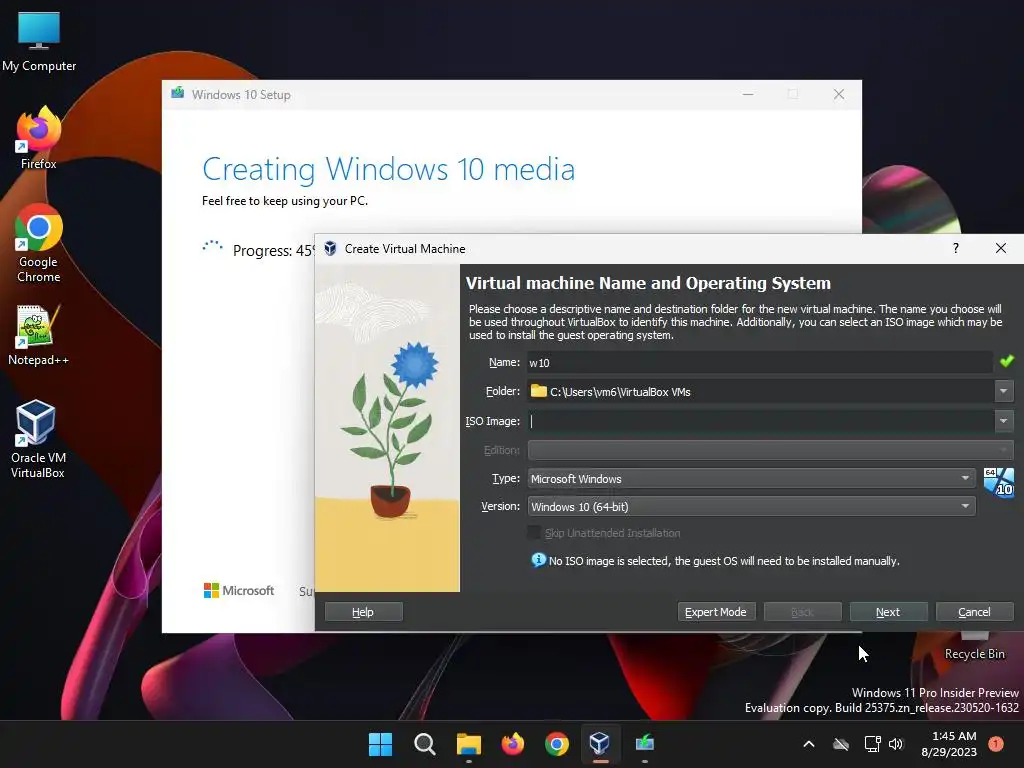The image size is (1024, 768).
Task: Click the VirtualBox icon in Create Virtual Machine title
Action: click(x=330, y=248)
